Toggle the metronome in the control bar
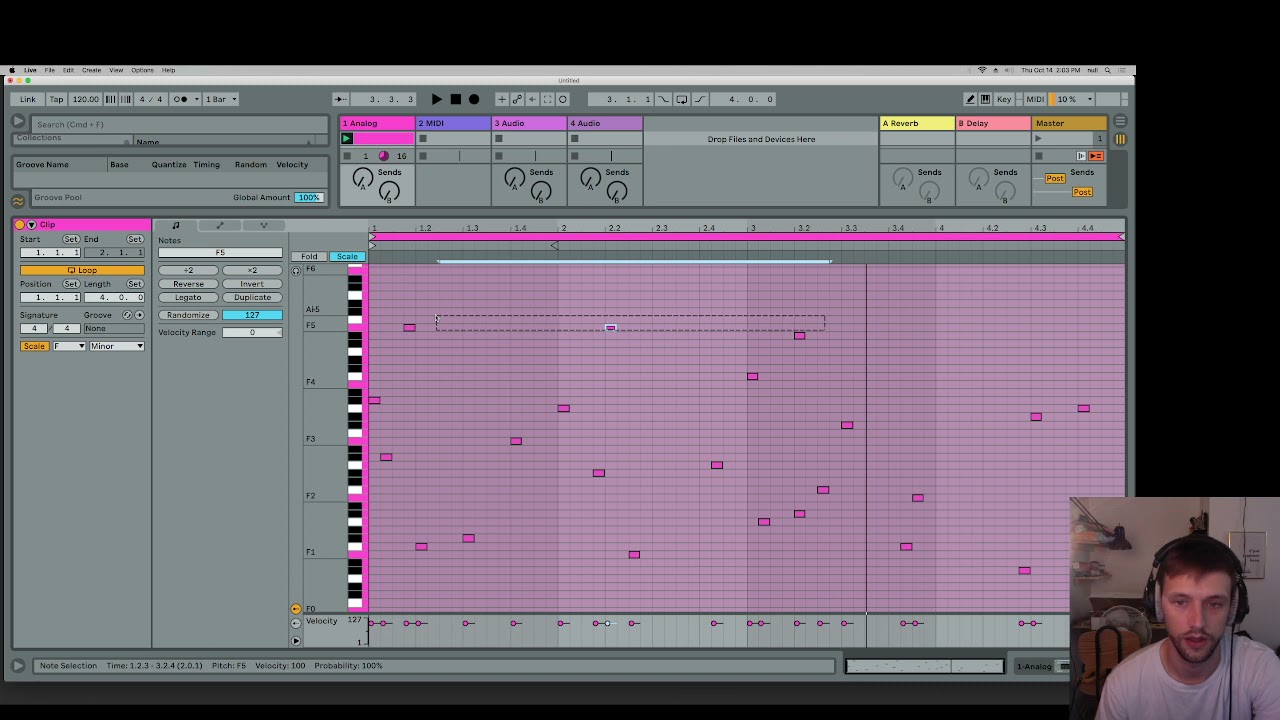1280x720 pixels. click(x=181, y=99)
